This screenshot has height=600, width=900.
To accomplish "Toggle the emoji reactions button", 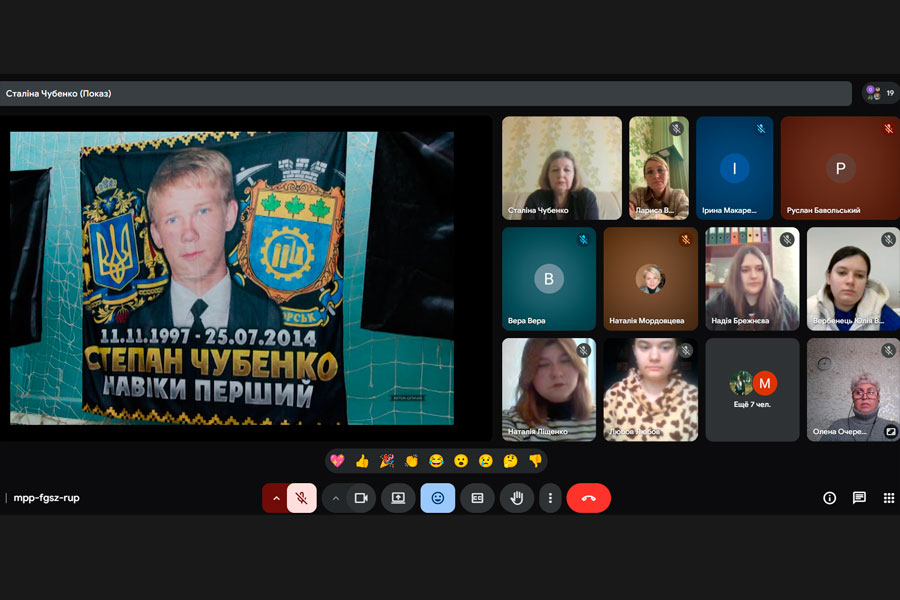I will click(x=438, y=498).
